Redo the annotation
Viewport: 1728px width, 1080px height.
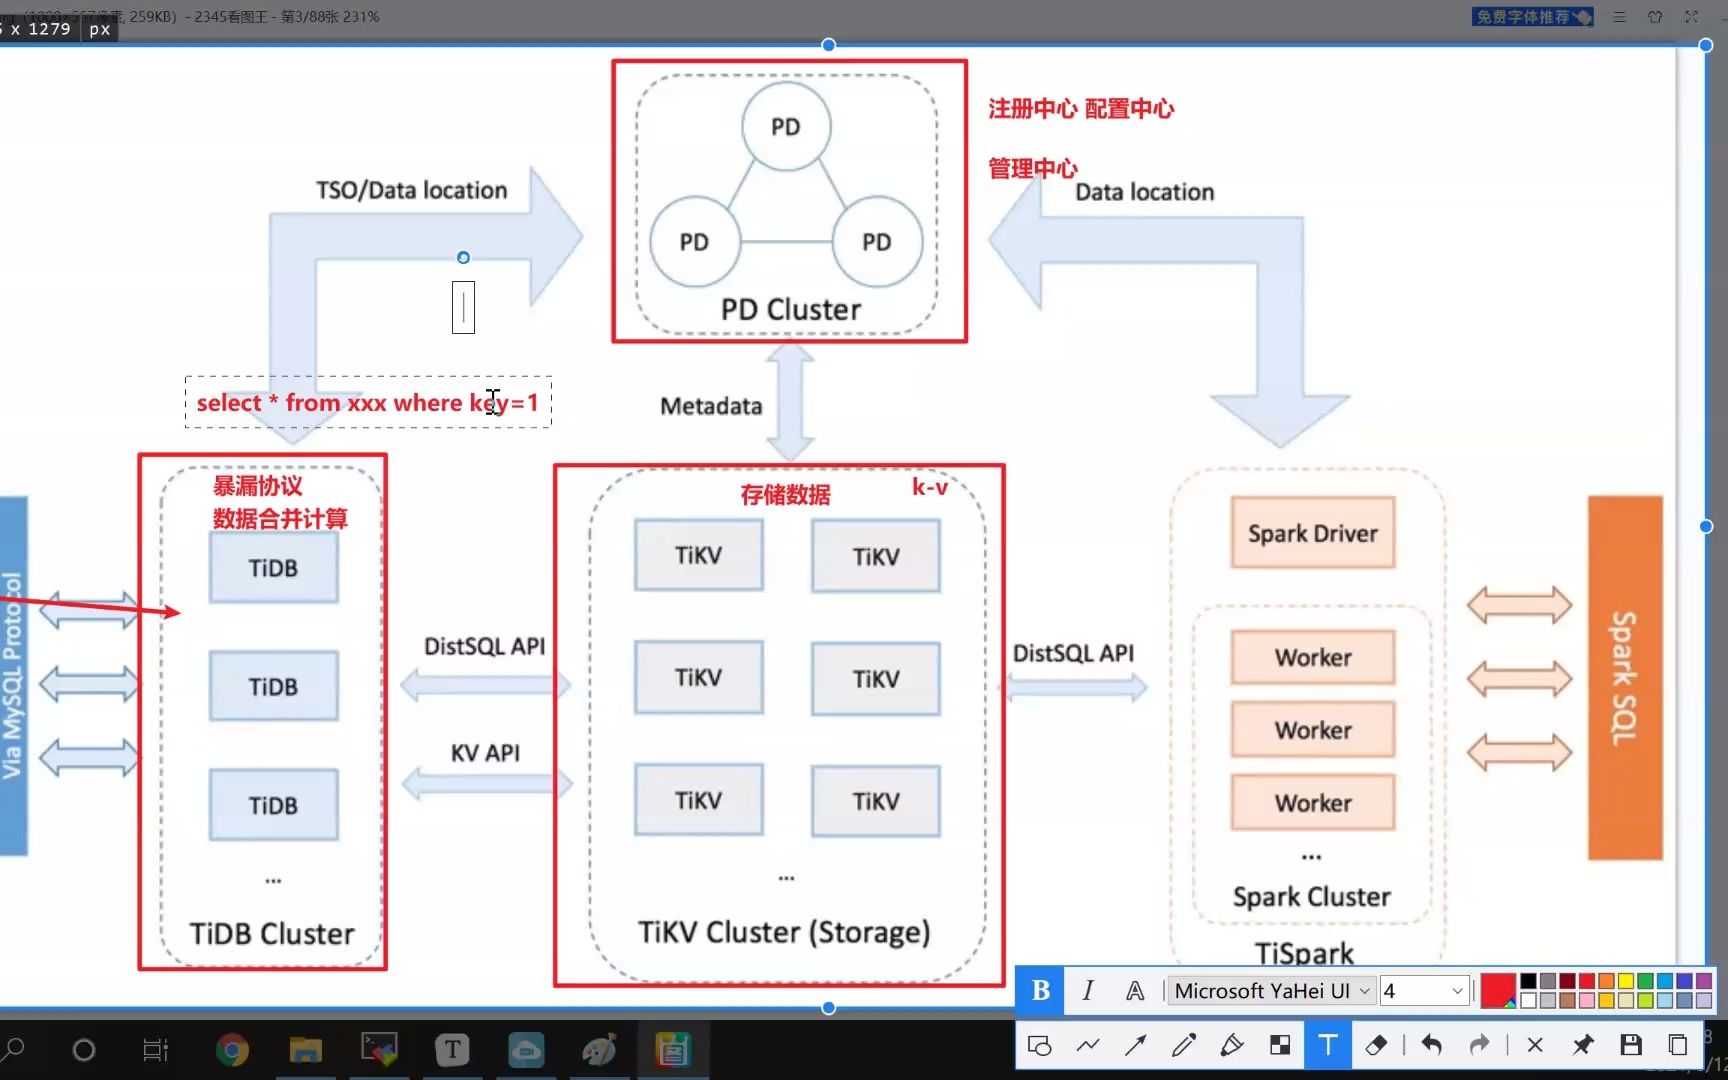[x=1479, y=1045]
